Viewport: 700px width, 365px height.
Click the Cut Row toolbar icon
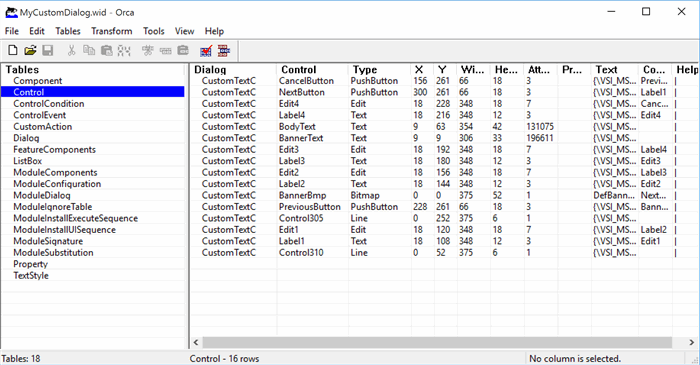click(x=147, y=50)
